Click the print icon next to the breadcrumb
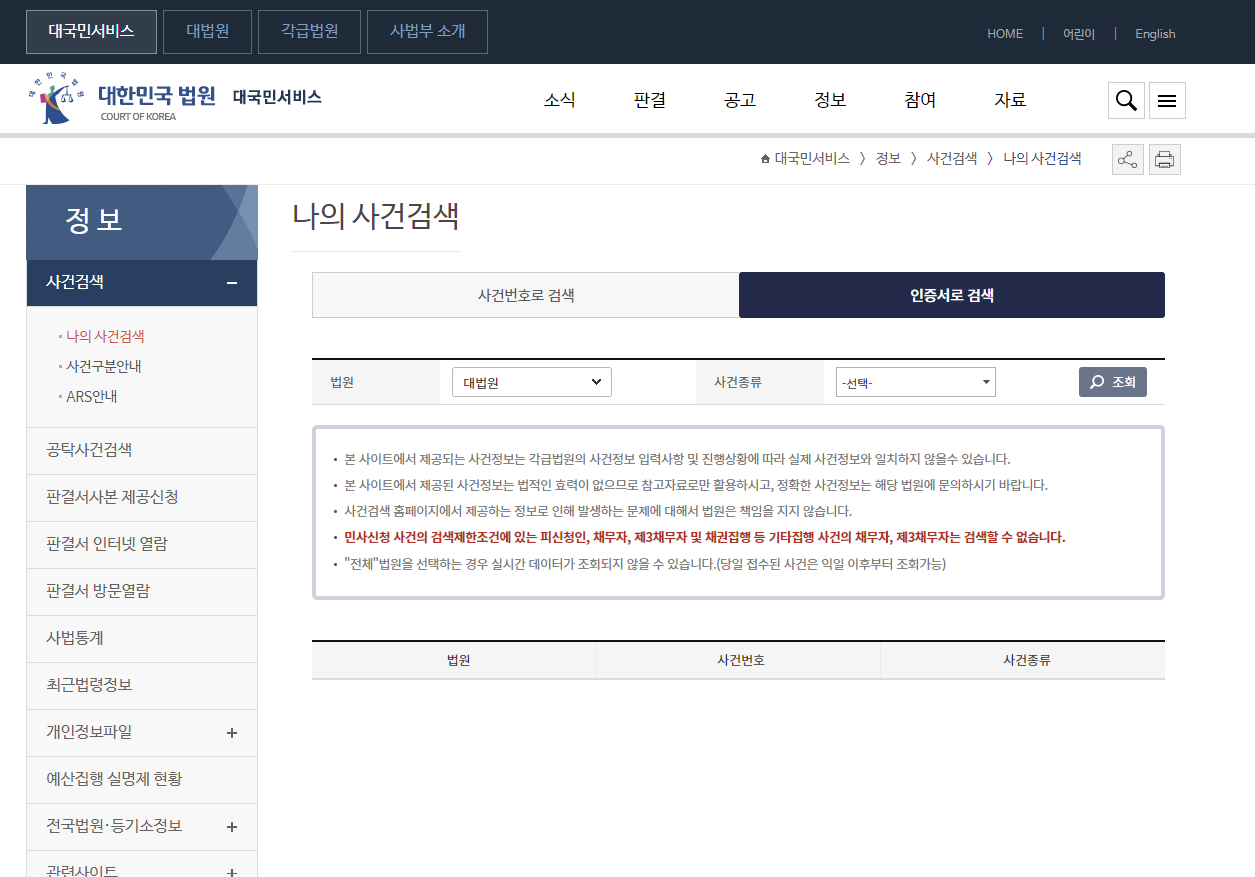Screen dimensions: 1255x877 tap(1164, 159)
